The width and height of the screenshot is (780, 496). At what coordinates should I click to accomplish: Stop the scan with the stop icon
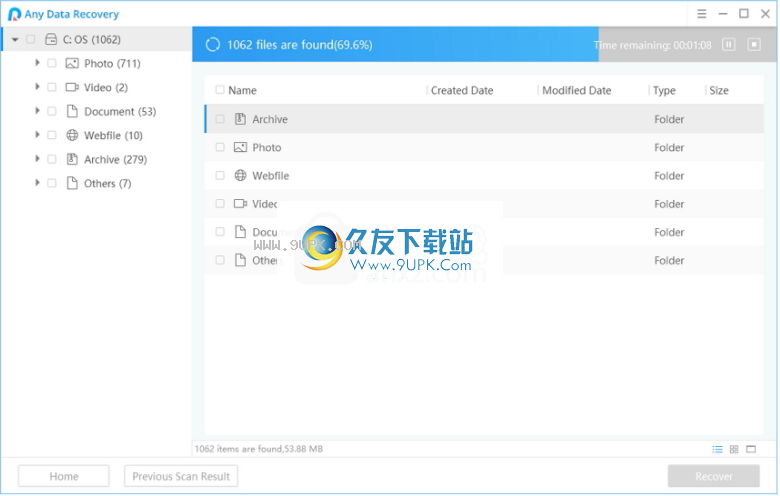pos(754,45)
